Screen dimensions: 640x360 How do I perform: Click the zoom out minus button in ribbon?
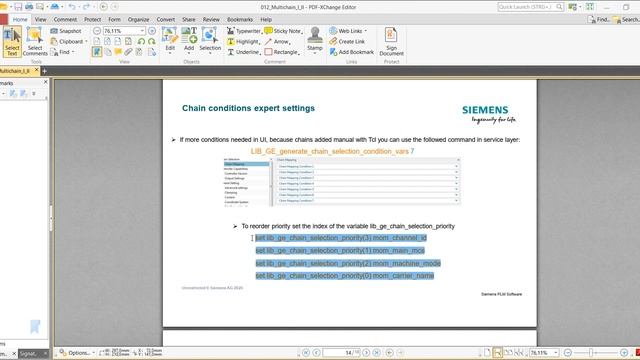point(97,31)
